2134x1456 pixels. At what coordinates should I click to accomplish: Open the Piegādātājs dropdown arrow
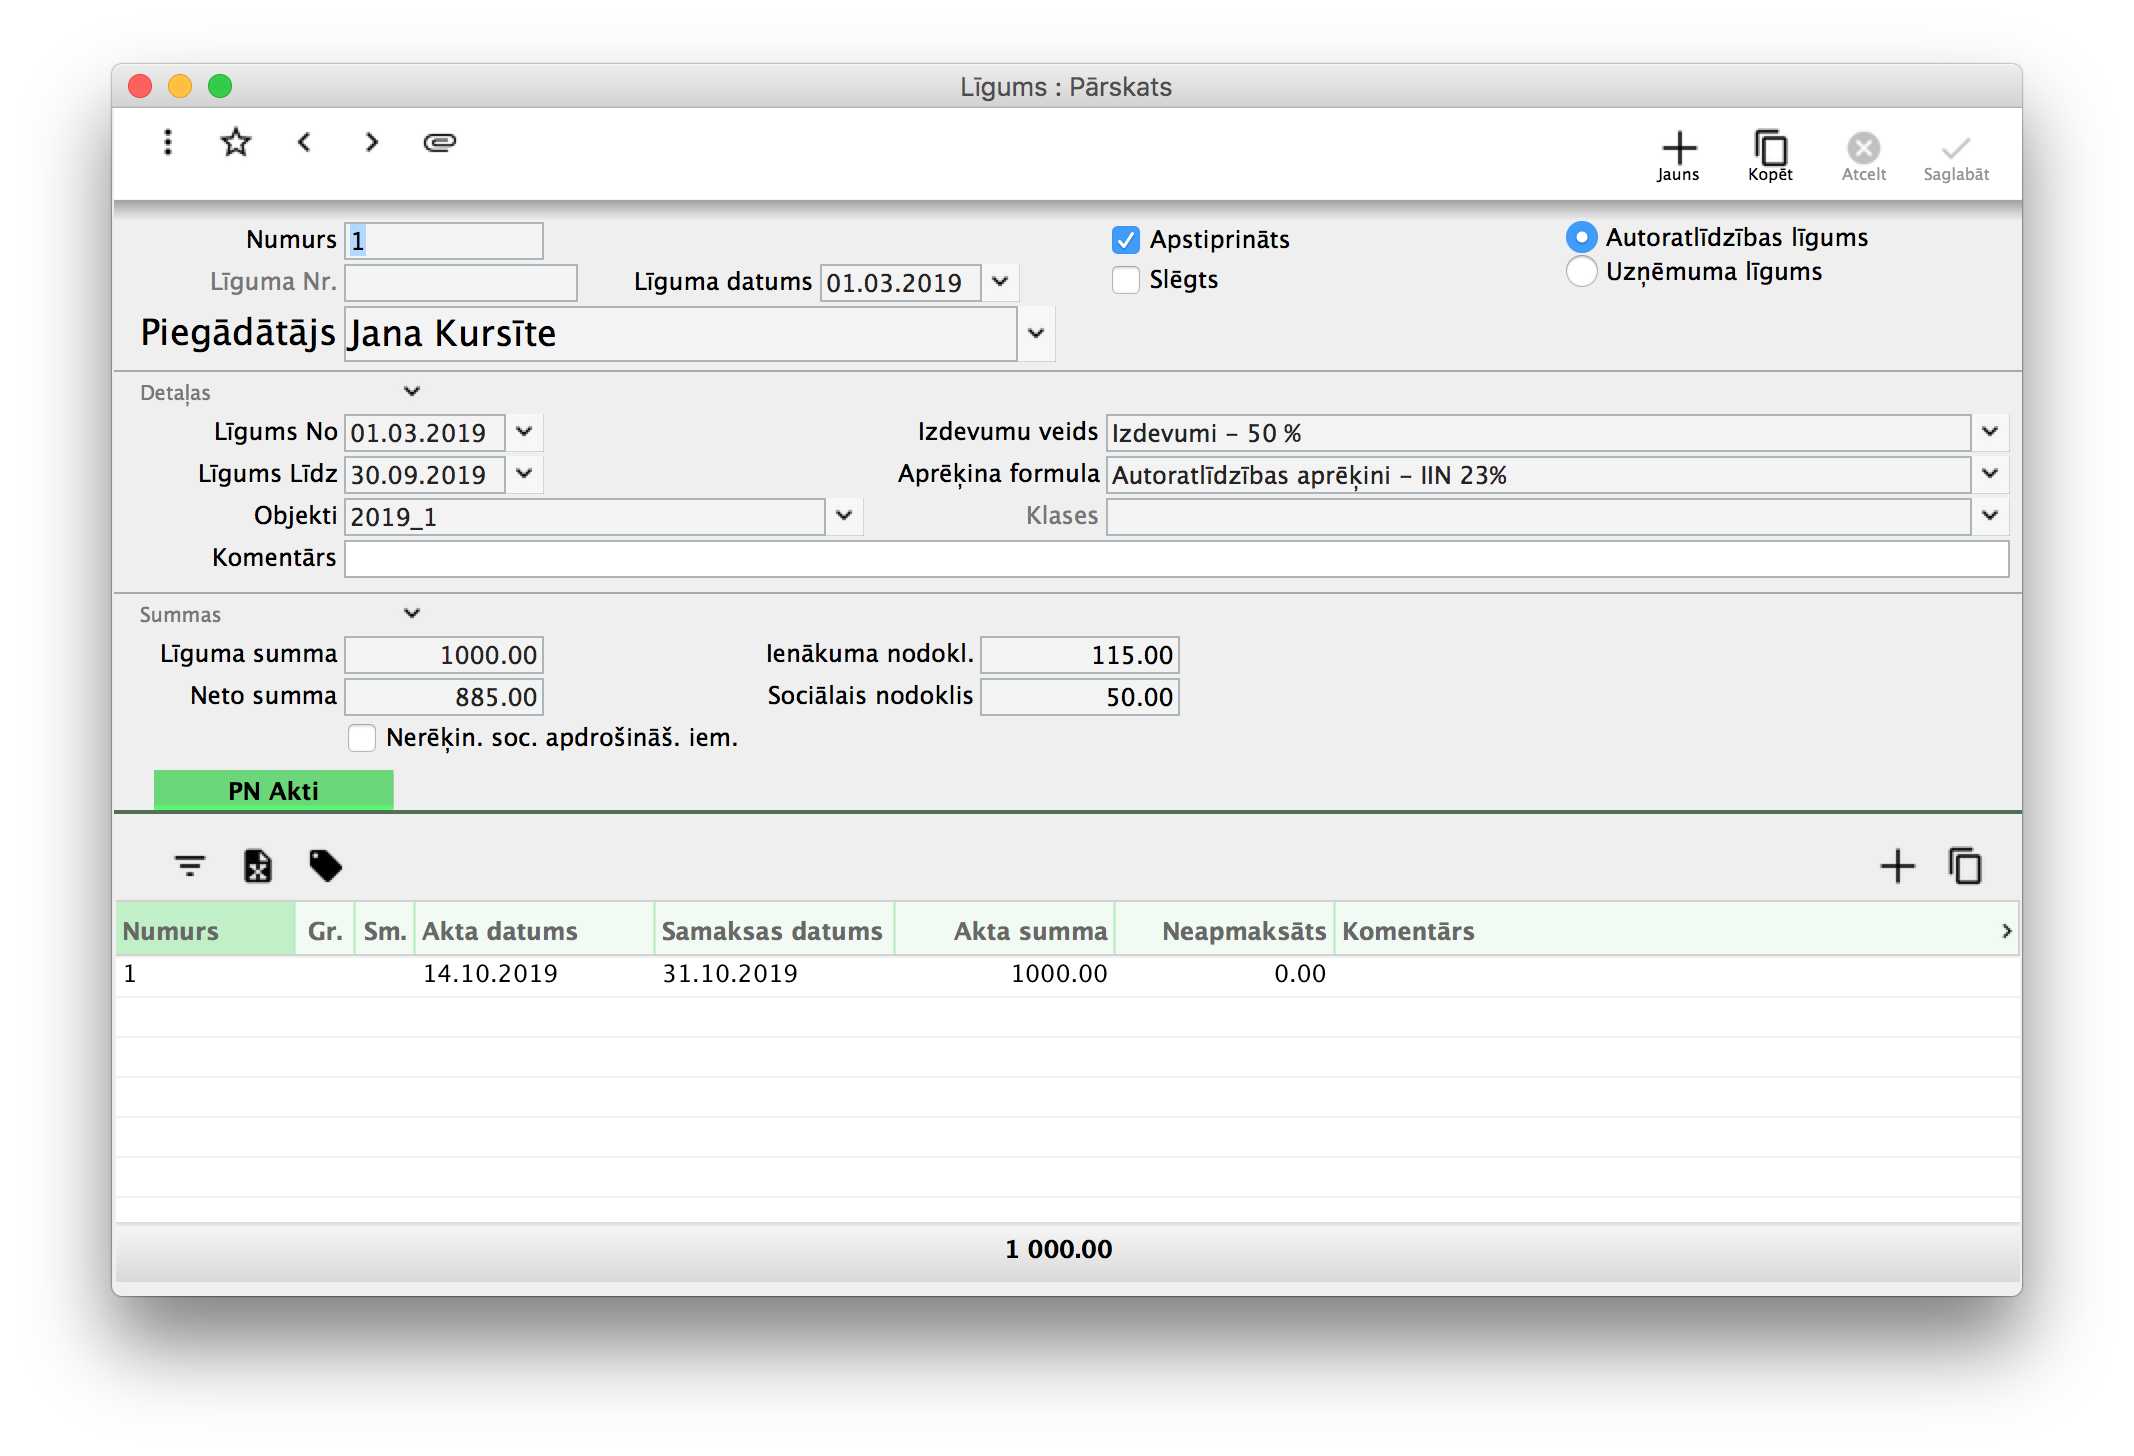point(1036,333)
